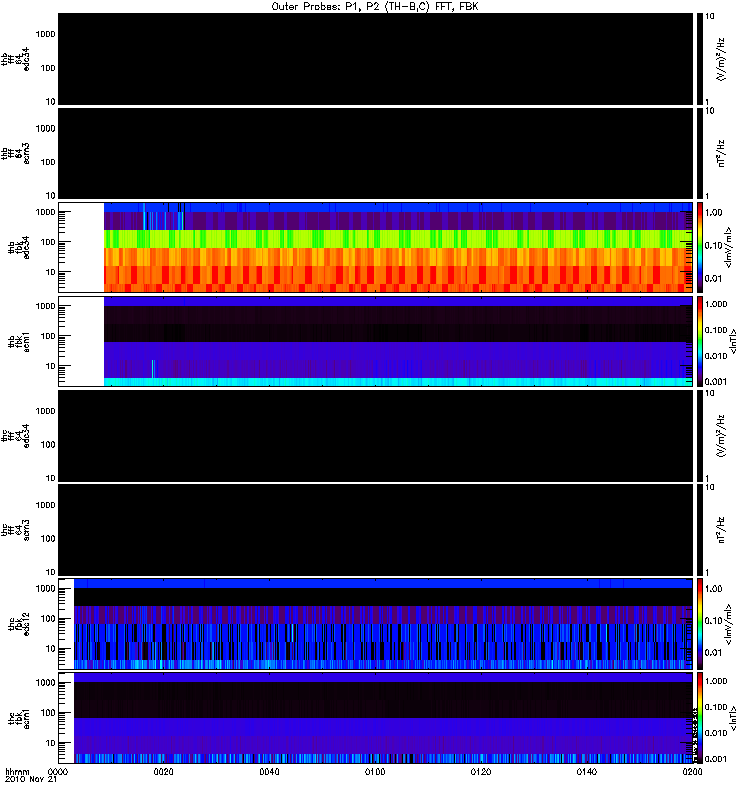Click the 0200 time axis label
This screenshot has width=750, height=800.
click(692, 771)
